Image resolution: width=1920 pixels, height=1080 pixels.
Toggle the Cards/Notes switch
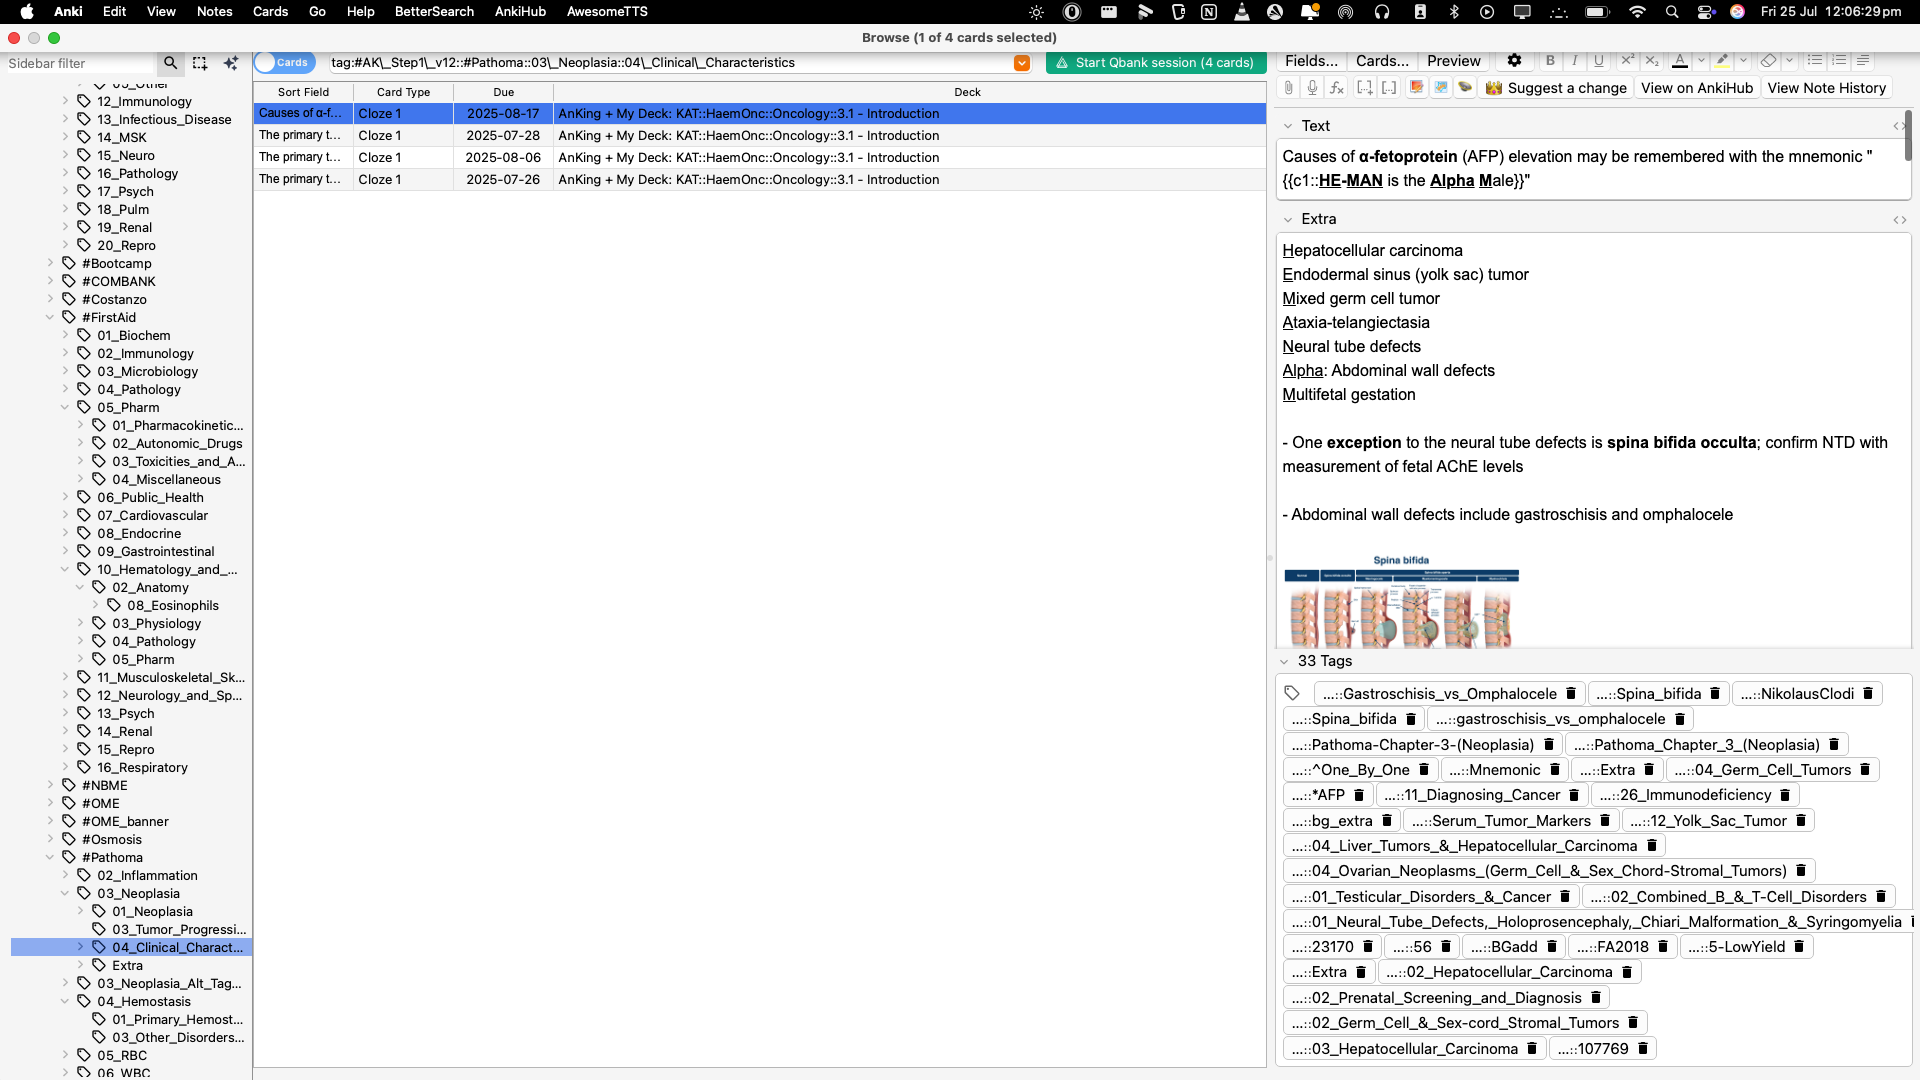(284, 62)
